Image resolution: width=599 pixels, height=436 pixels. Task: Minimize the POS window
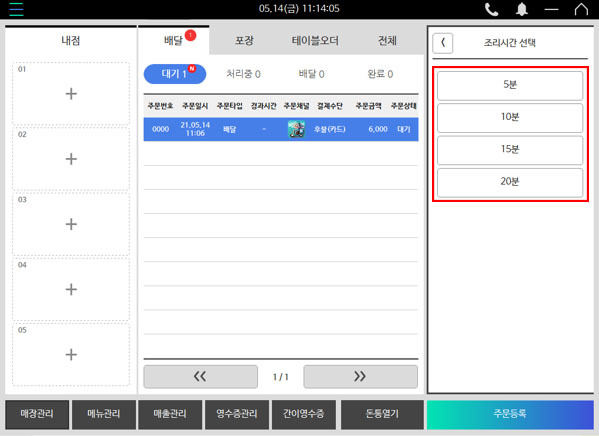551,10
